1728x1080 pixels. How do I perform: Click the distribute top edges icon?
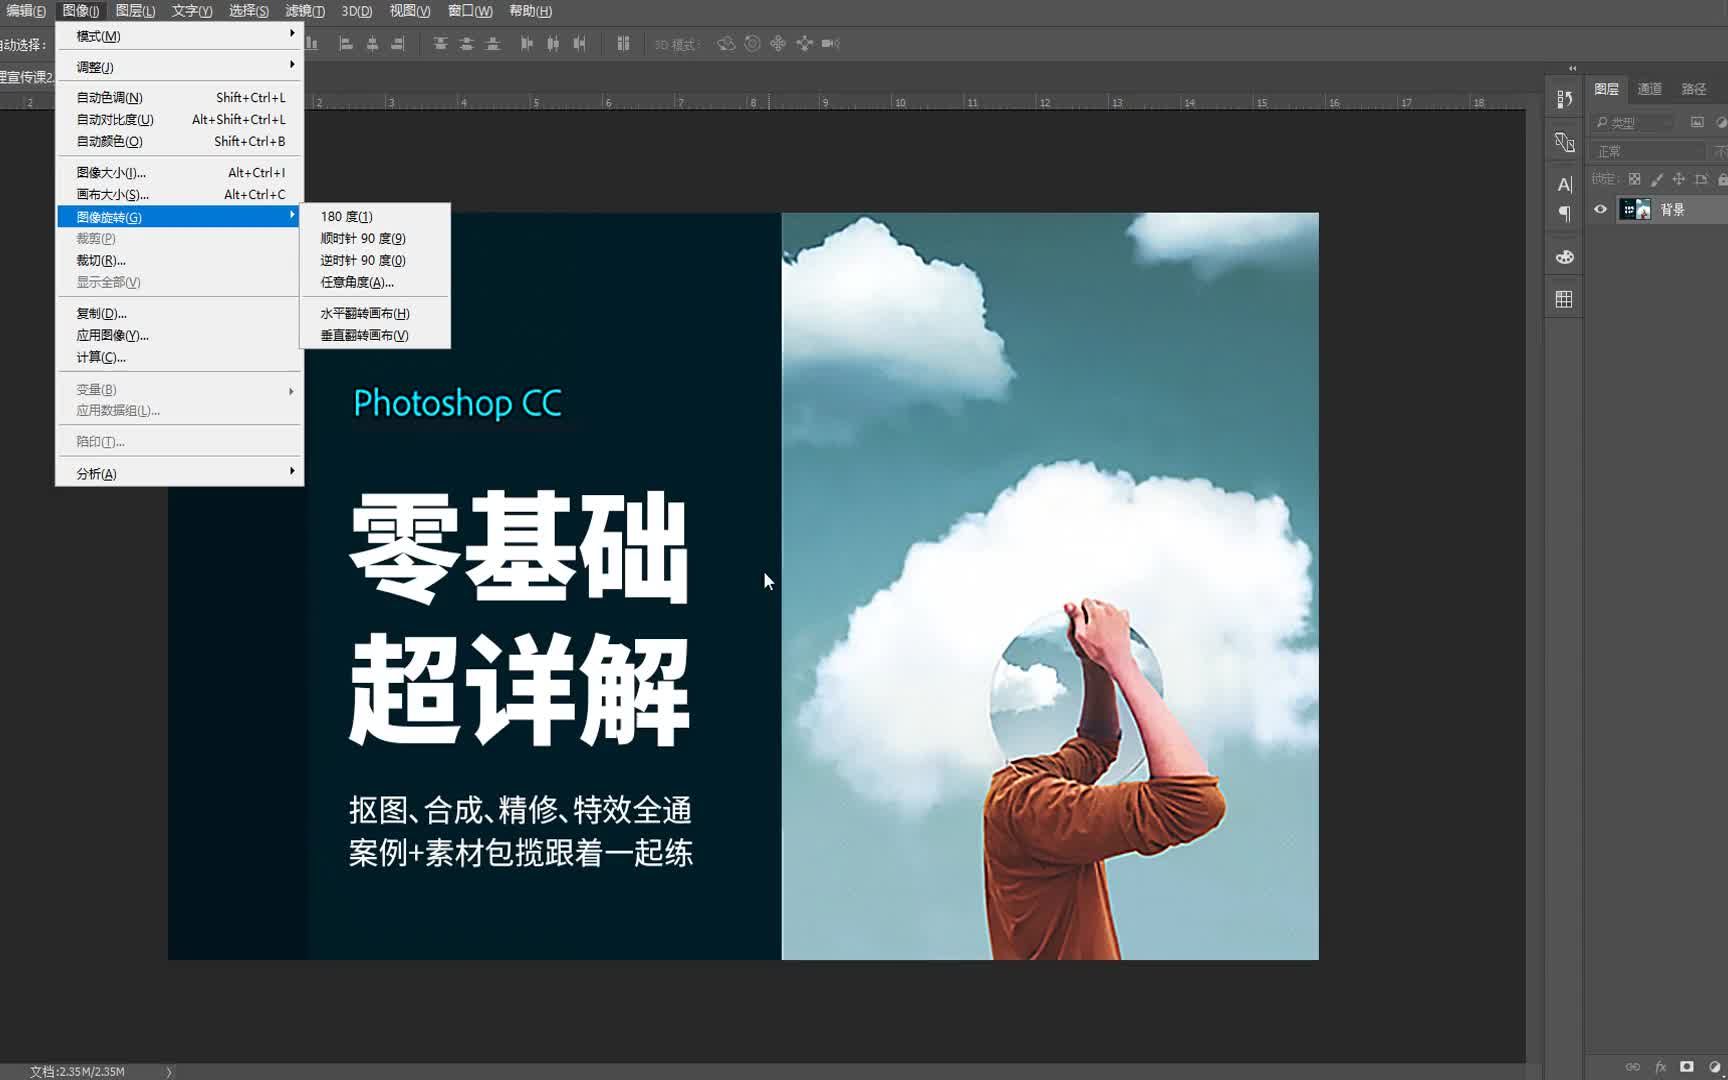[440, 44]
